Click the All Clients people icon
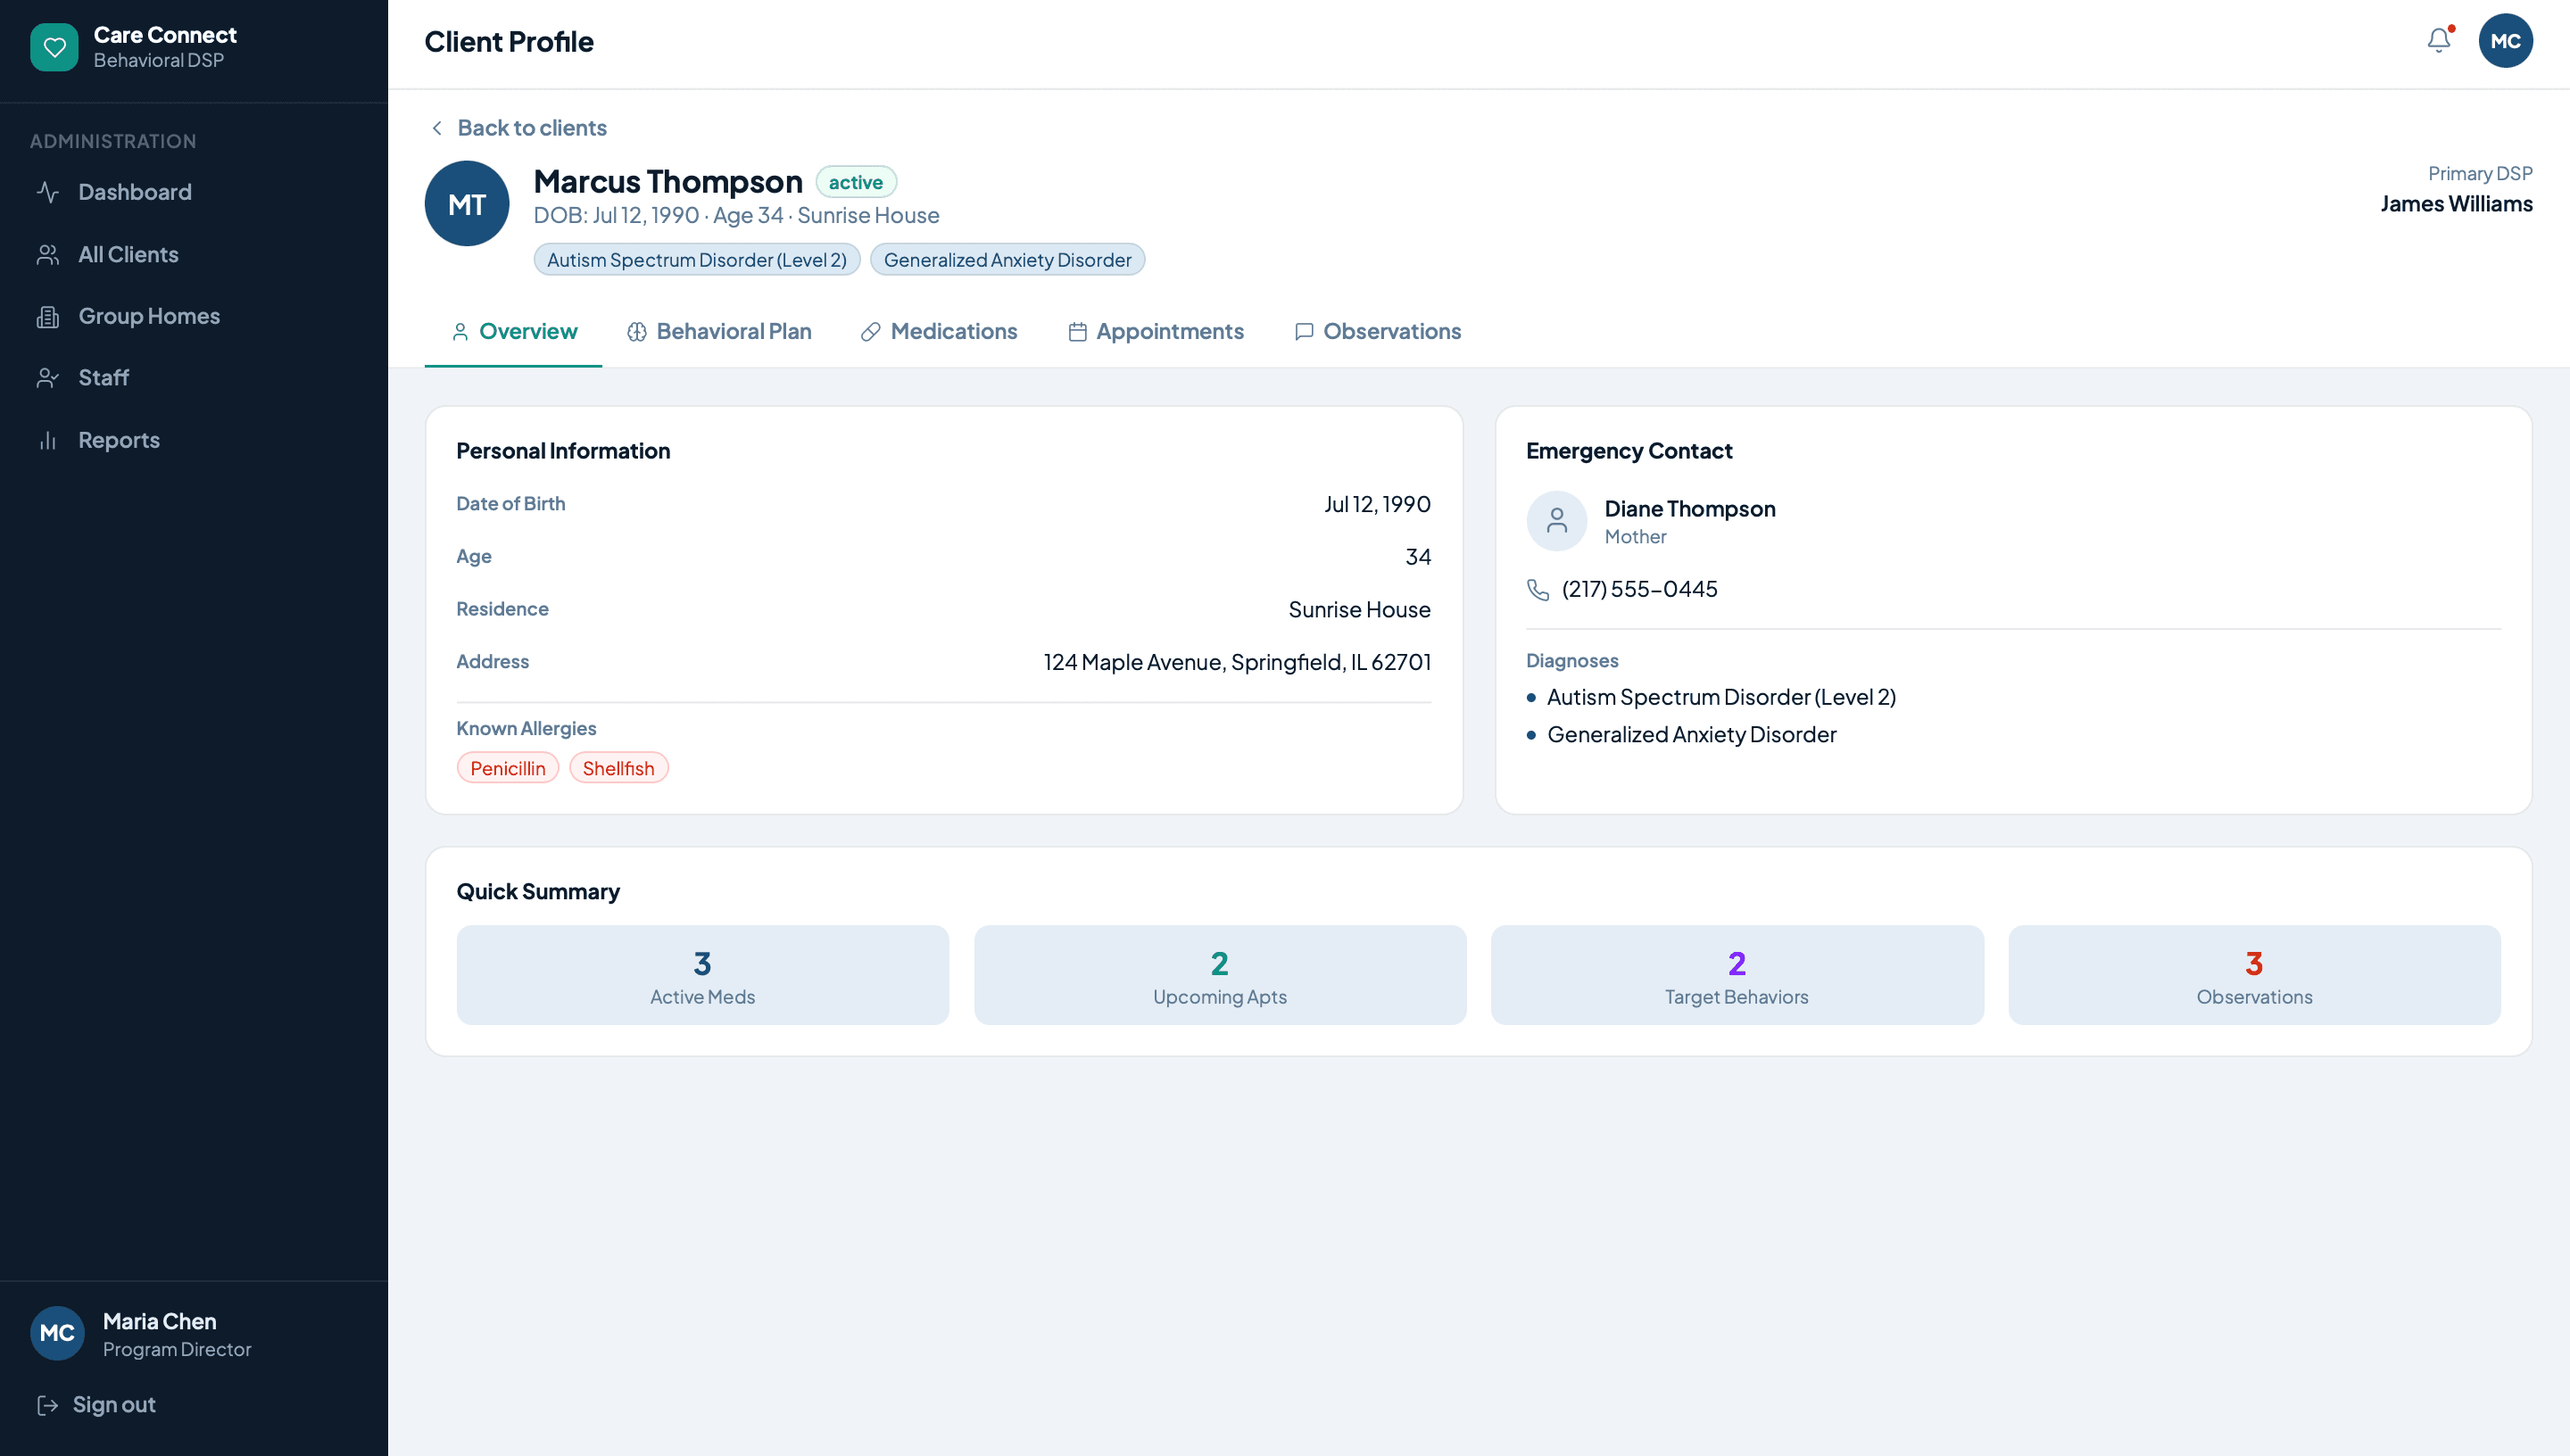Viewport: 2570px width, 1456px height. [48, 255]
